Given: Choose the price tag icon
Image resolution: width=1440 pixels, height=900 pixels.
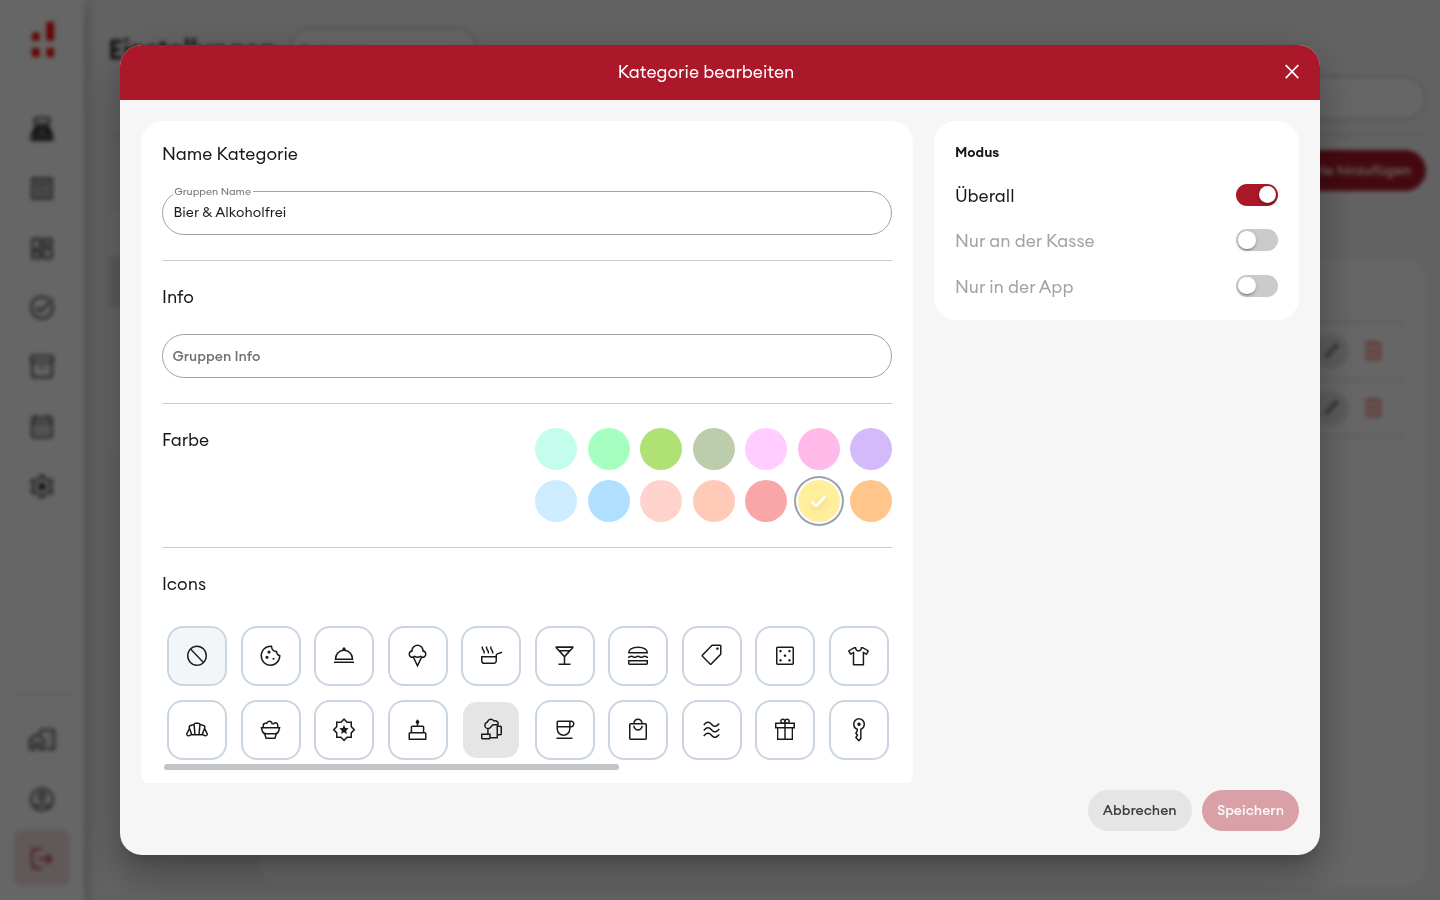Looking at the screenshot, I should tap(712, 656).
